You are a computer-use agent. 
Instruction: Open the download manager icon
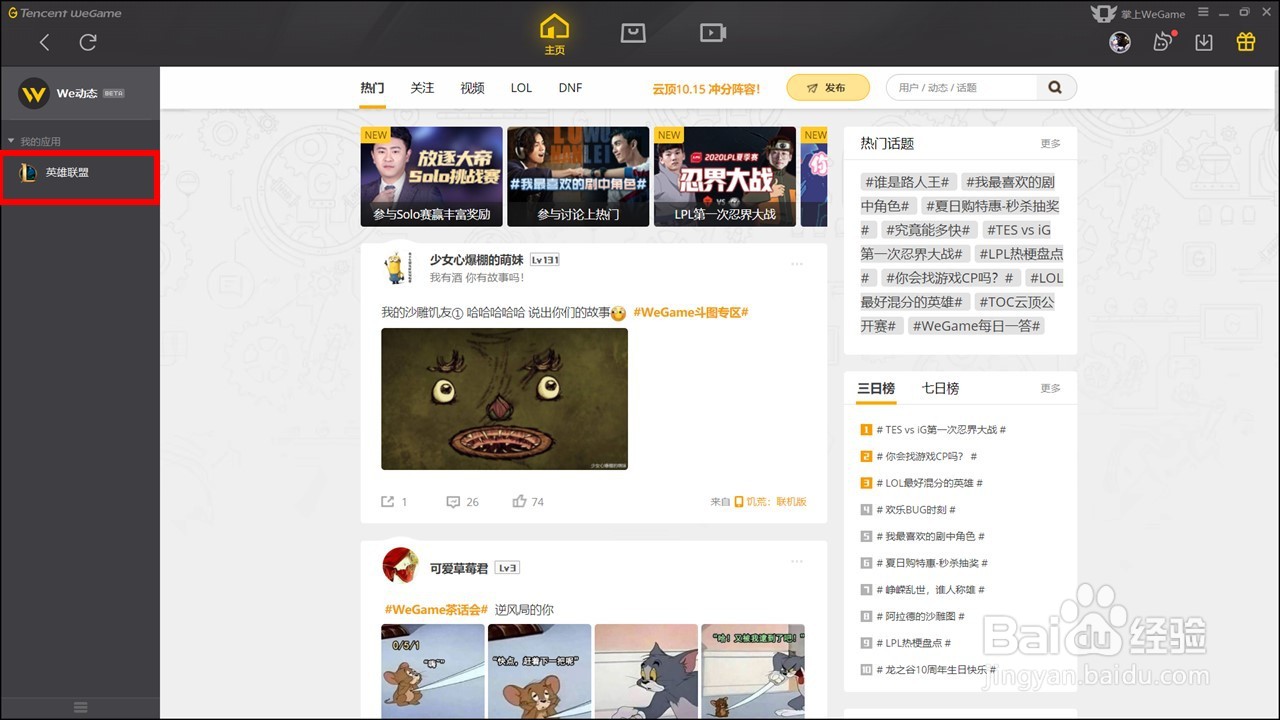[1203, 42]
